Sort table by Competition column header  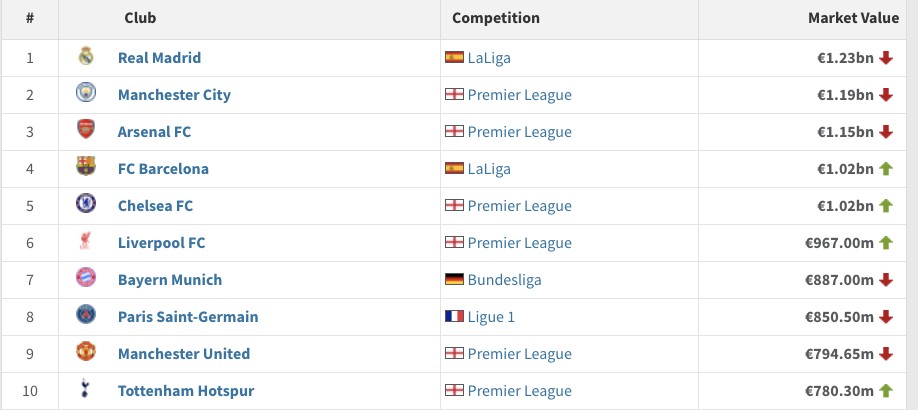click(x=496, y=18)
